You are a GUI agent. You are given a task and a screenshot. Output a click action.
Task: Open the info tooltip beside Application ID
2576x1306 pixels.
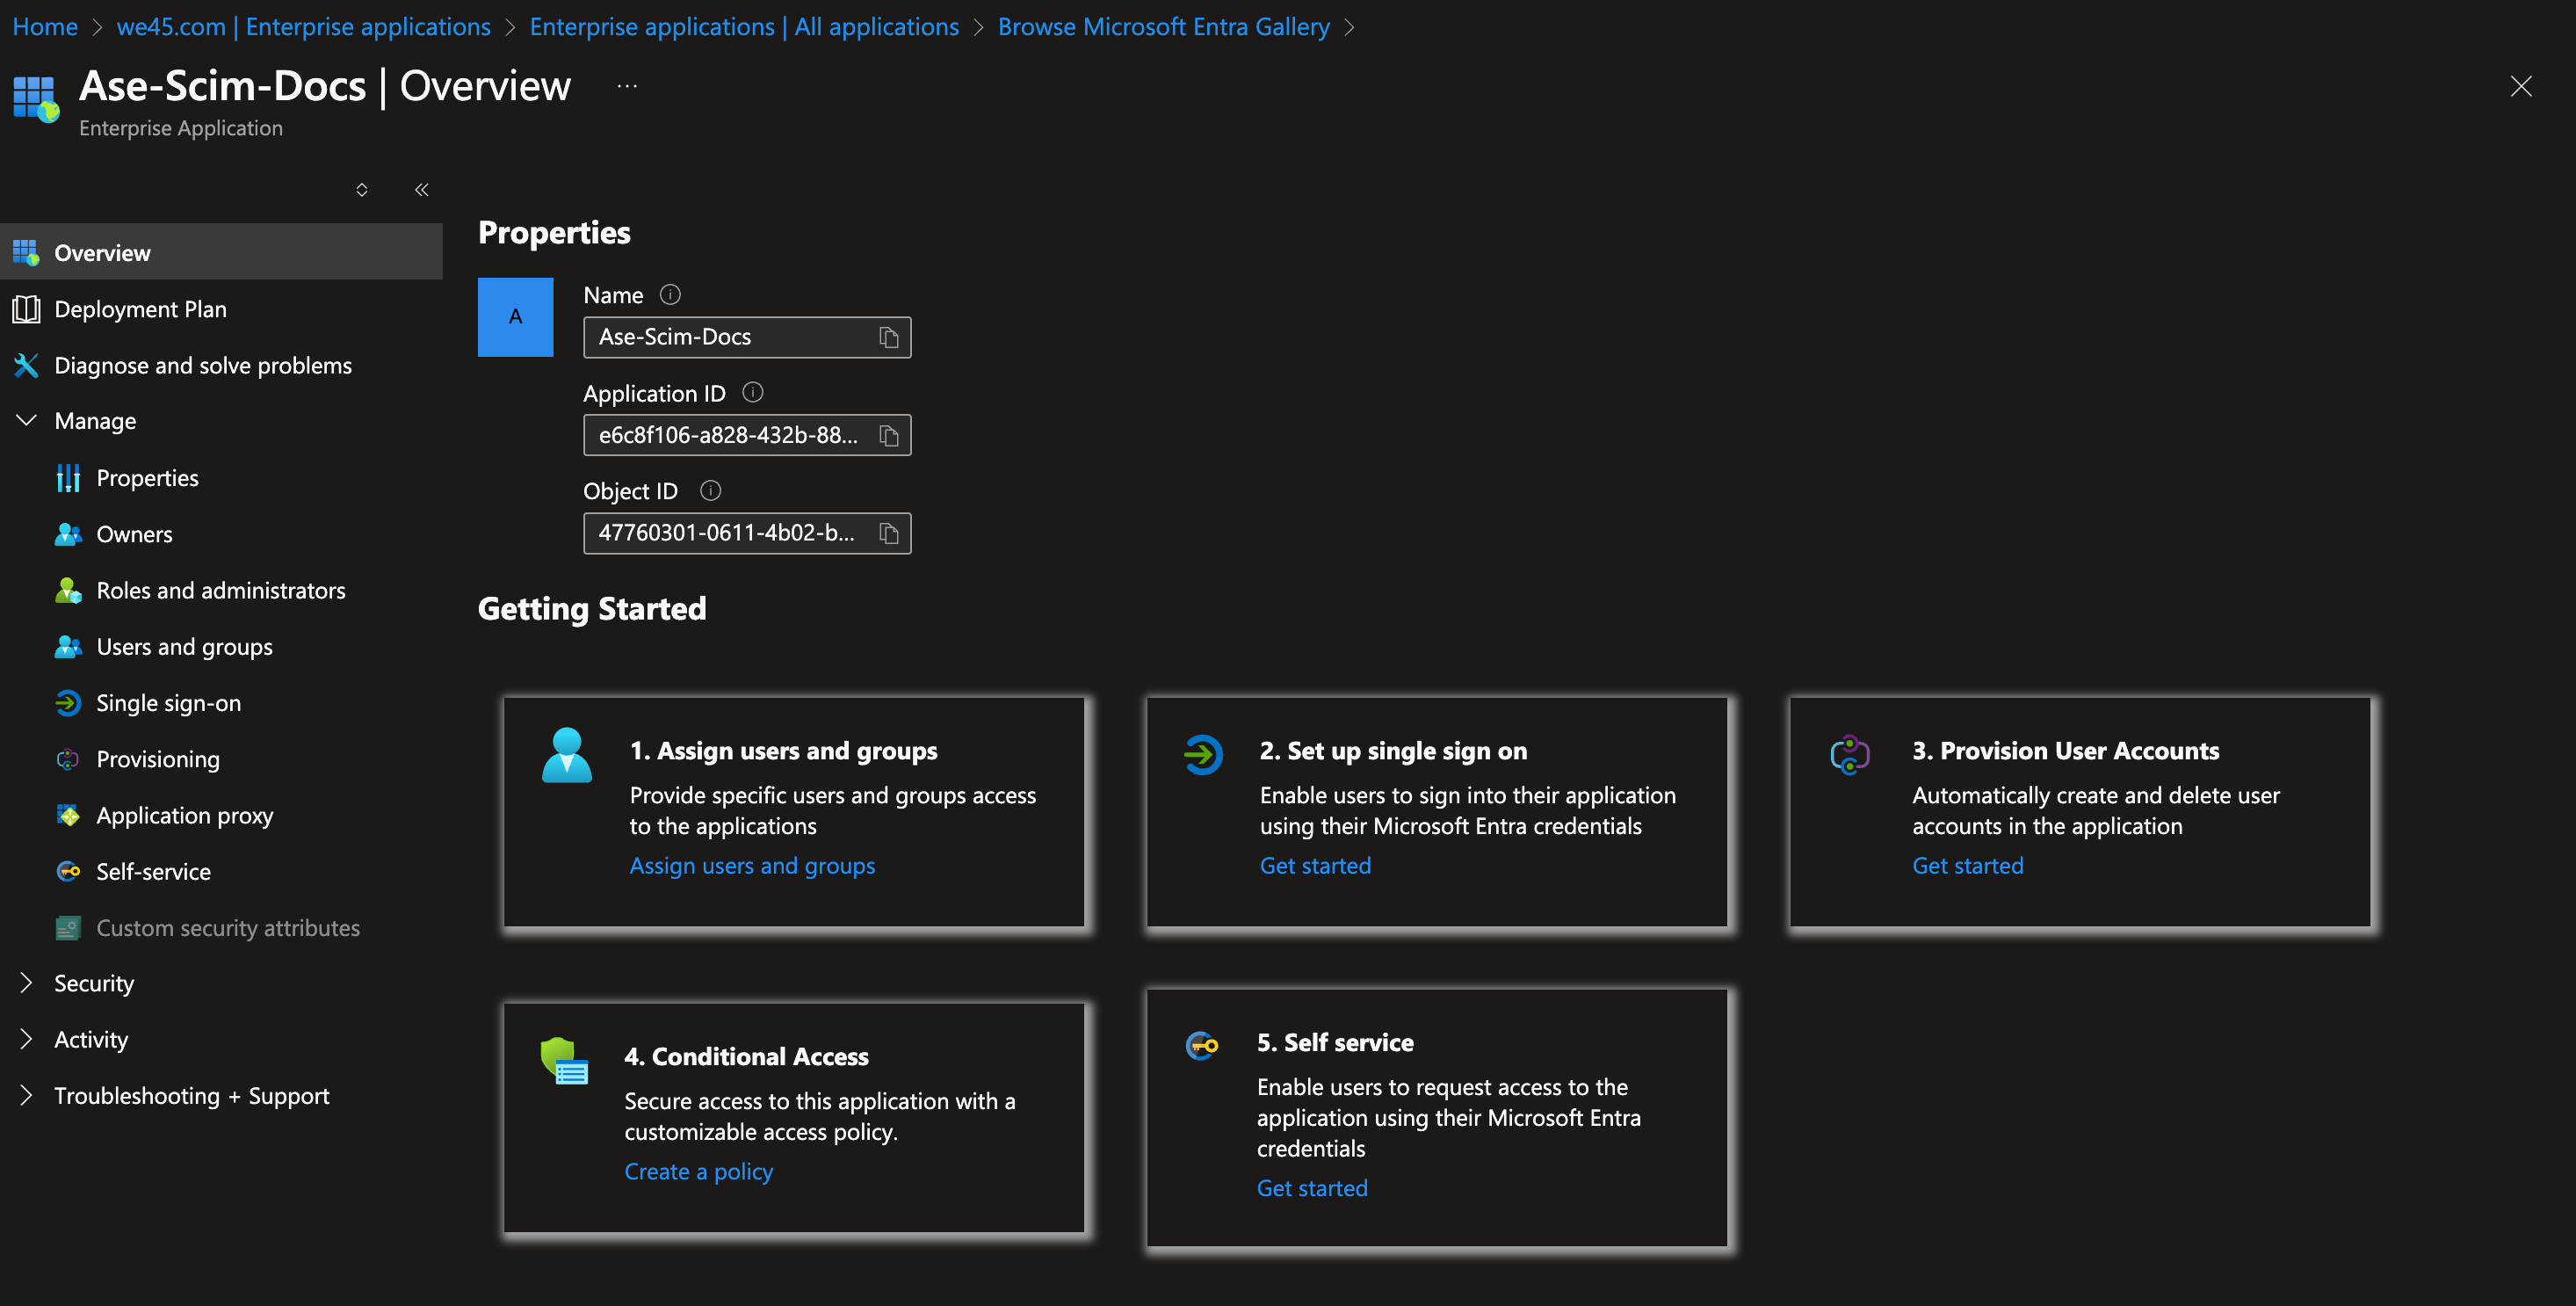click(753, 392)
